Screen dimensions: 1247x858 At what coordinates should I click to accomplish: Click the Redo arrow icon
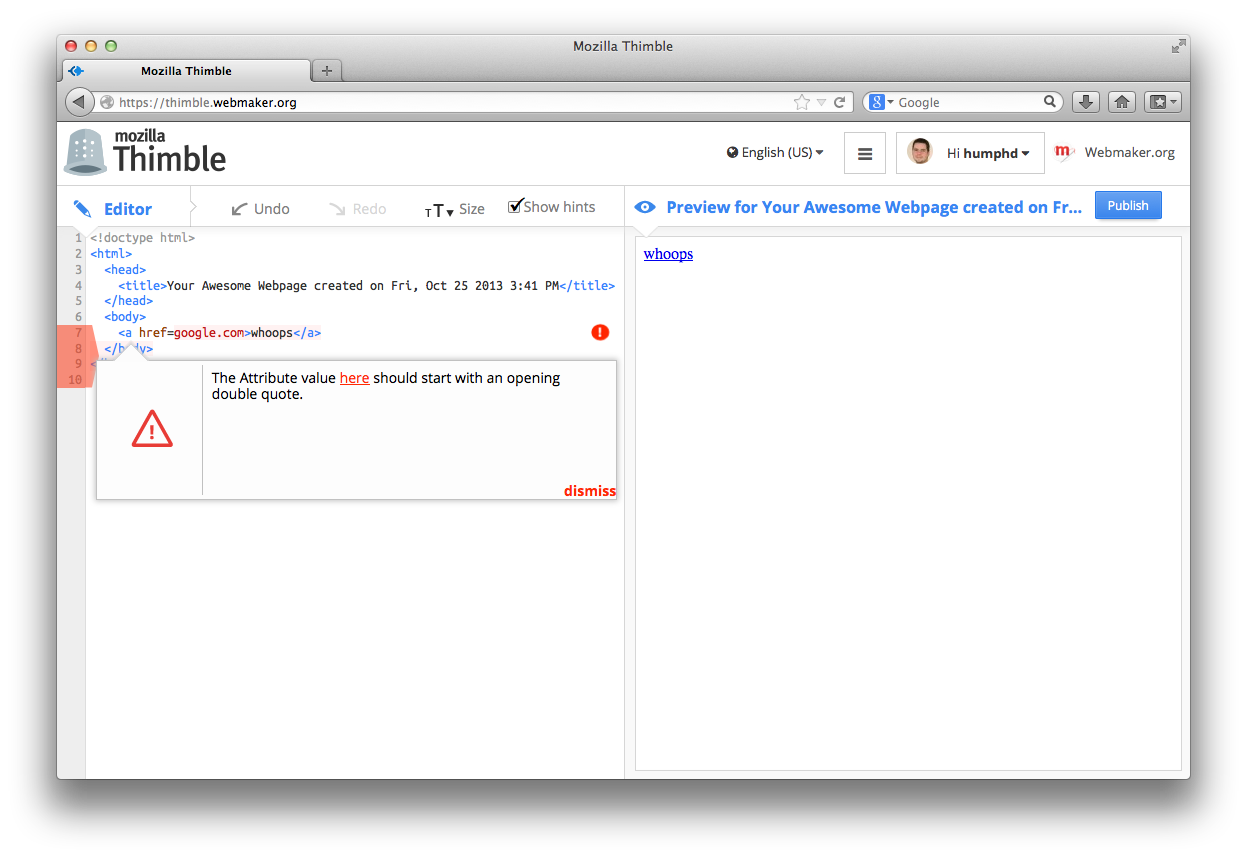[x=337, y=209]
